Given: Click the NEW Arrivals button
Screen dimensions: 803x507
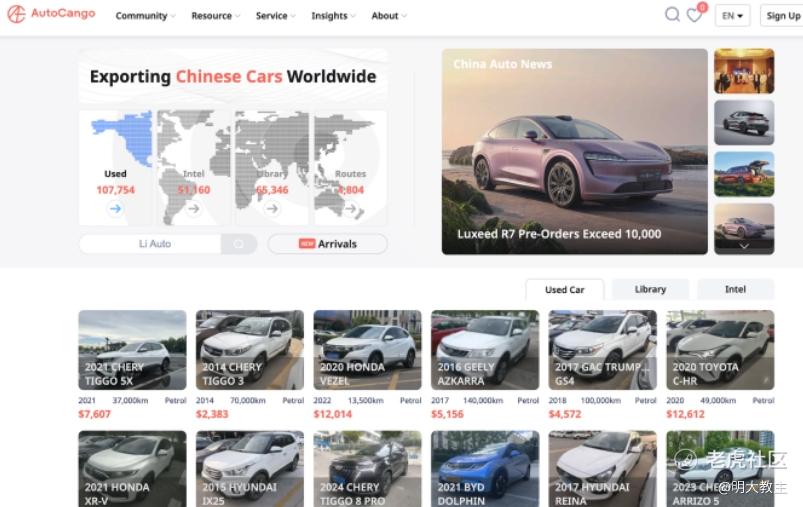Looking at the screenshot, I should coord(328,244).
